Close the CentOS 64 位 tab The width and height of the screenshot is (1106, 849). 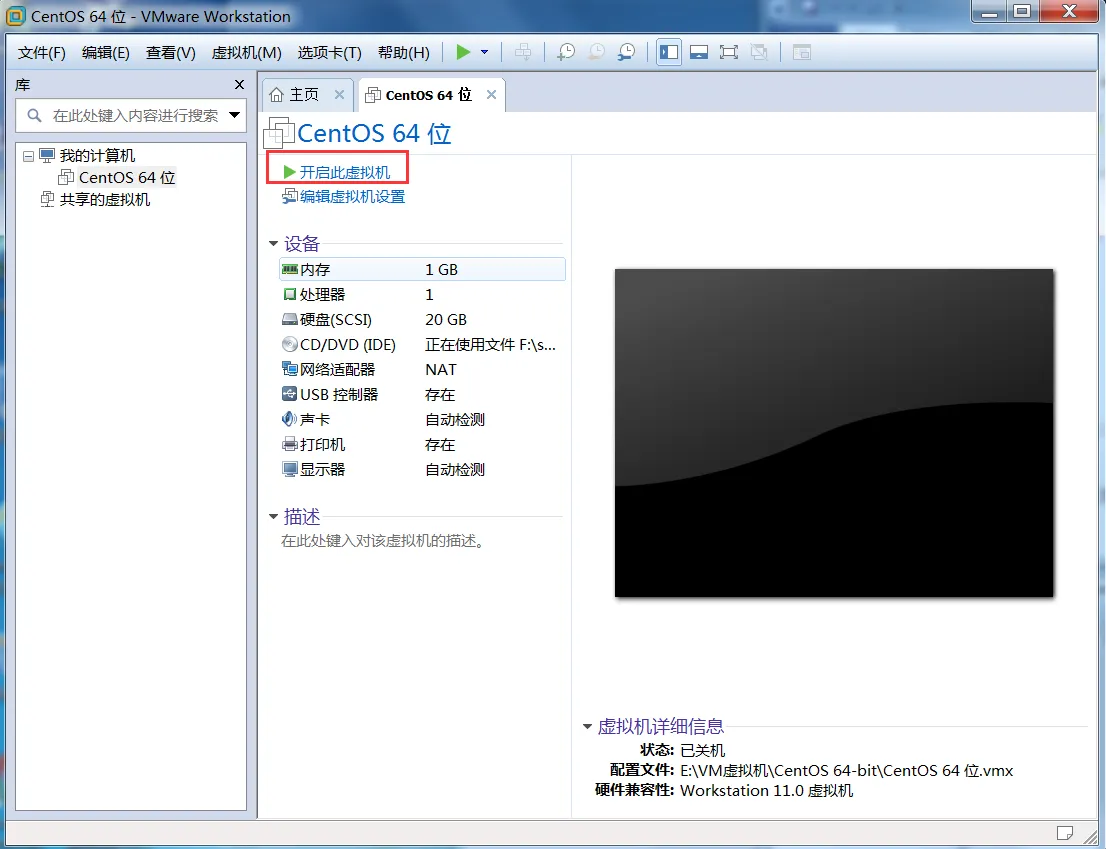492,94
